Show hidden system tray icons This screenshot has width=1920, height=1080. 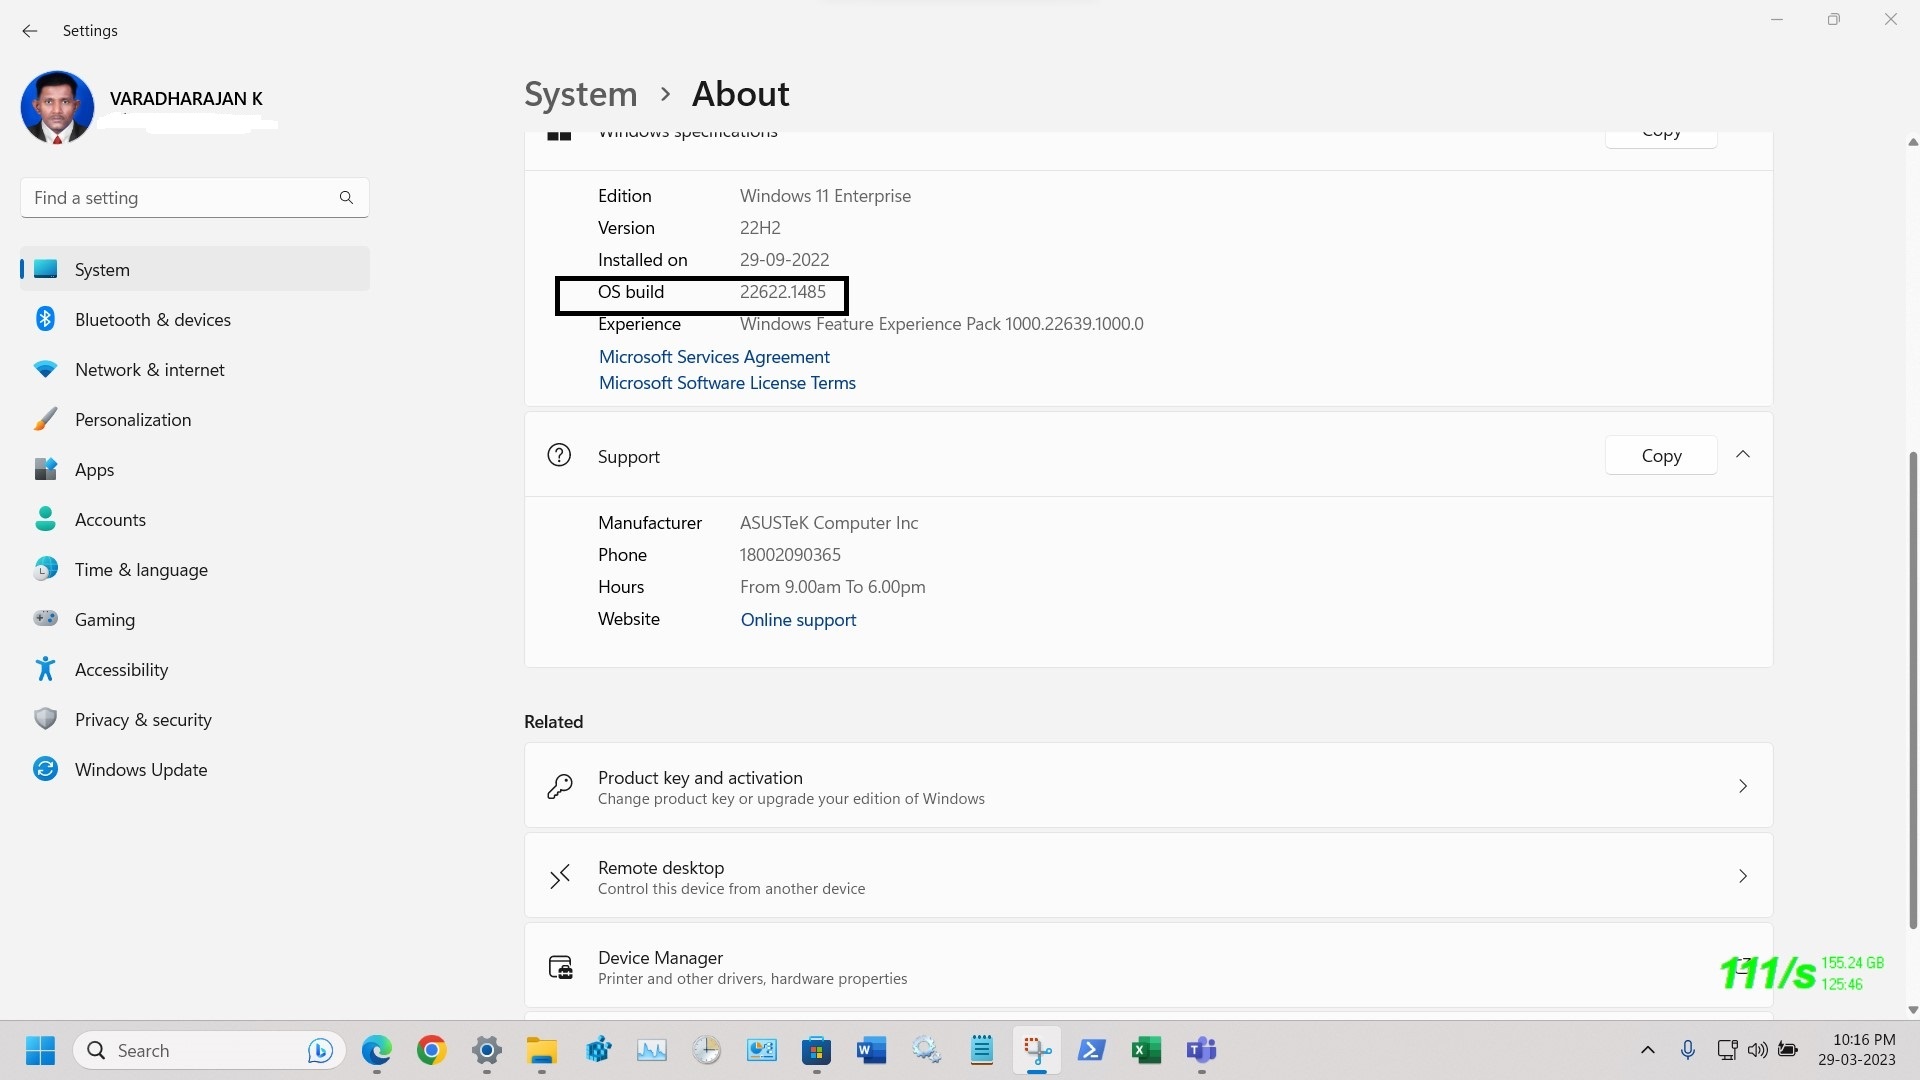click(1648, 1050)
